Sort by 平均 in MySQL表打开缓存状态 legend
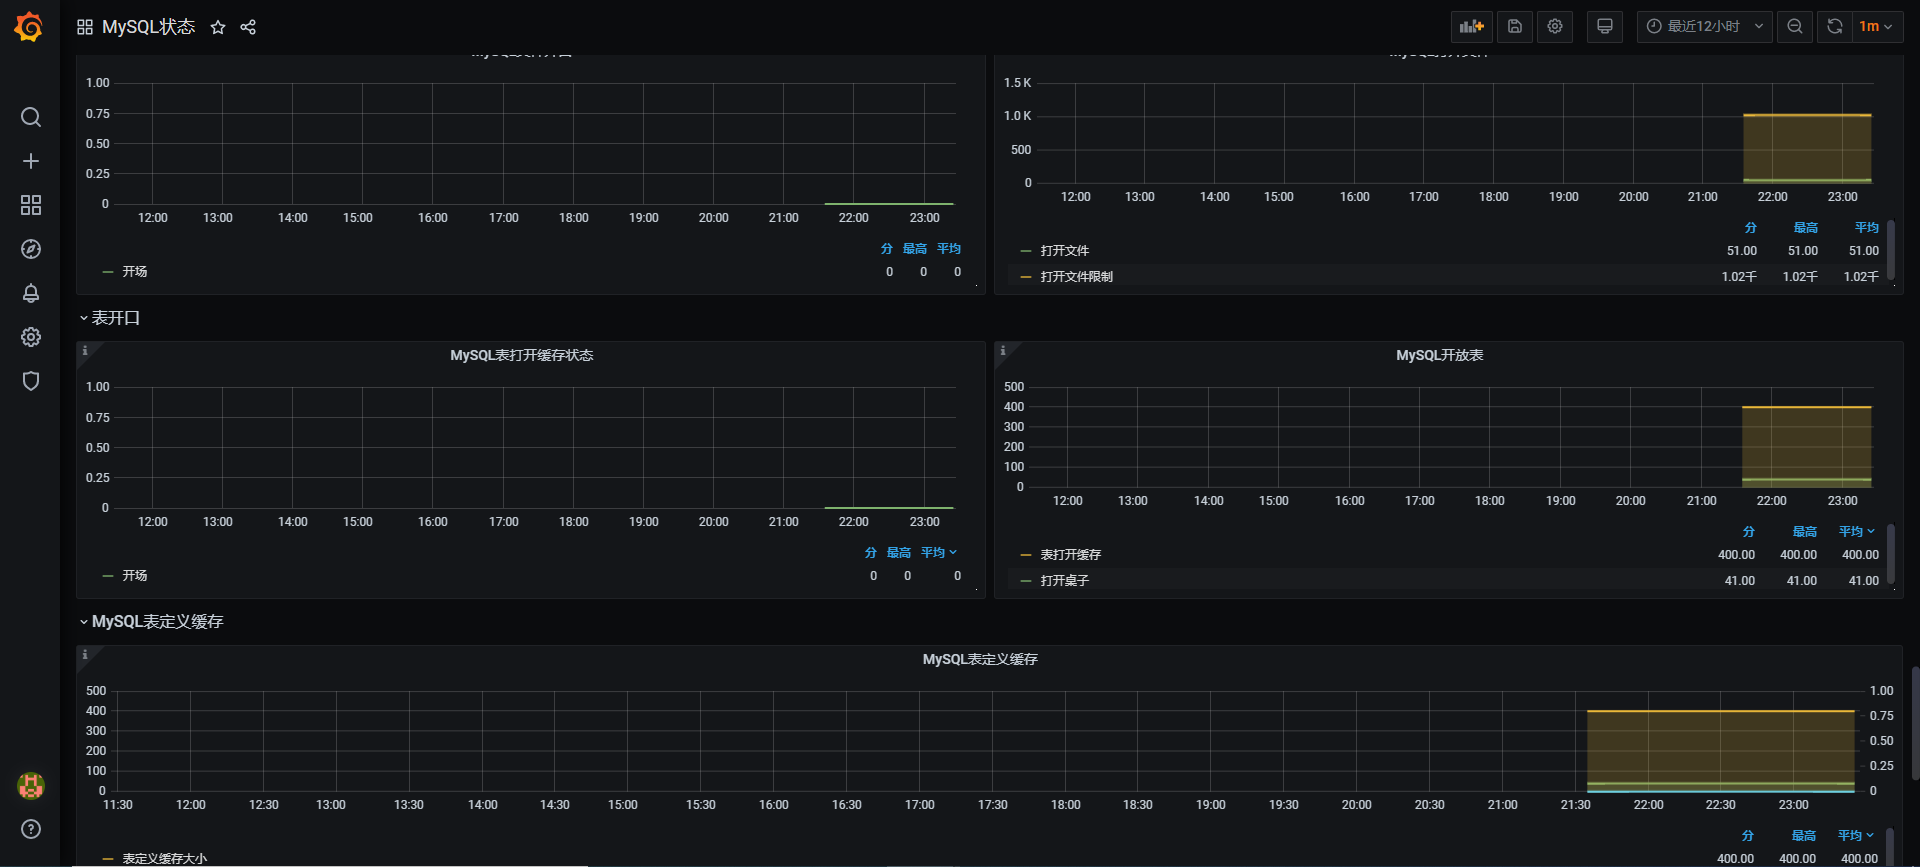 (x=939, y=553)
